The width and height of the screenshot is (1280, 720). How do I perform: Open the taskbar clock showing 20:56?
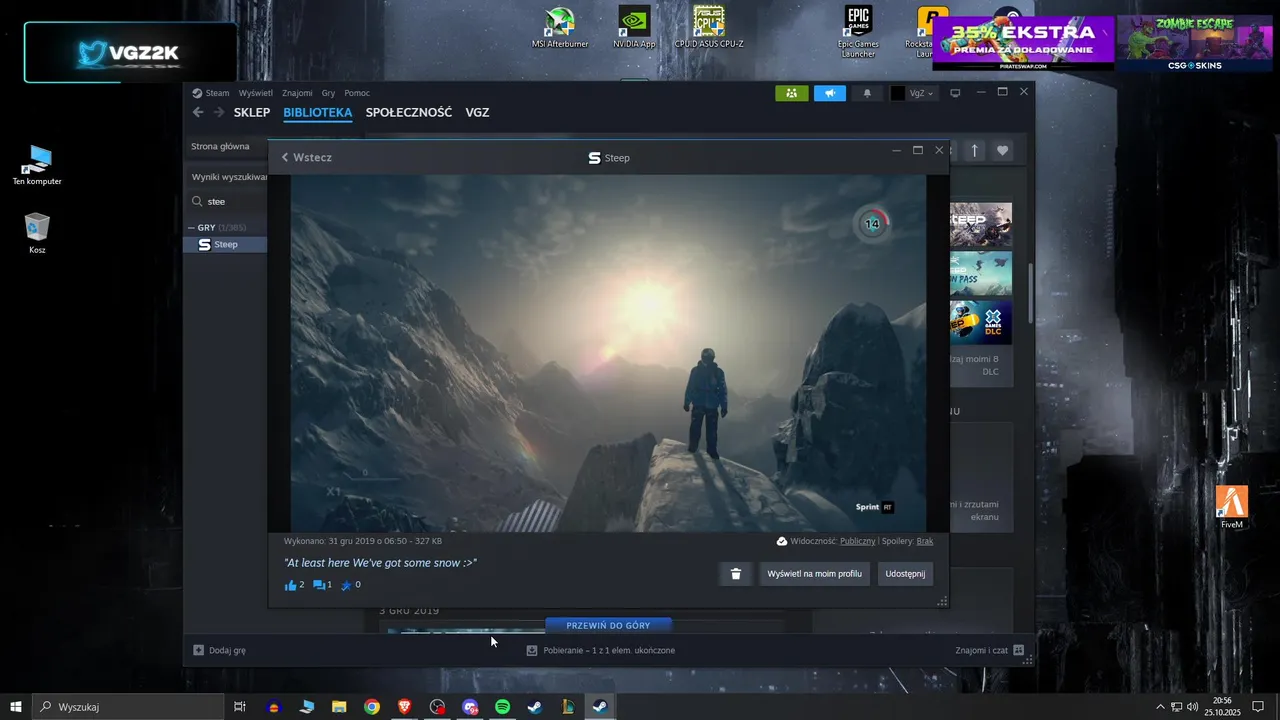tap(1222, 707)
